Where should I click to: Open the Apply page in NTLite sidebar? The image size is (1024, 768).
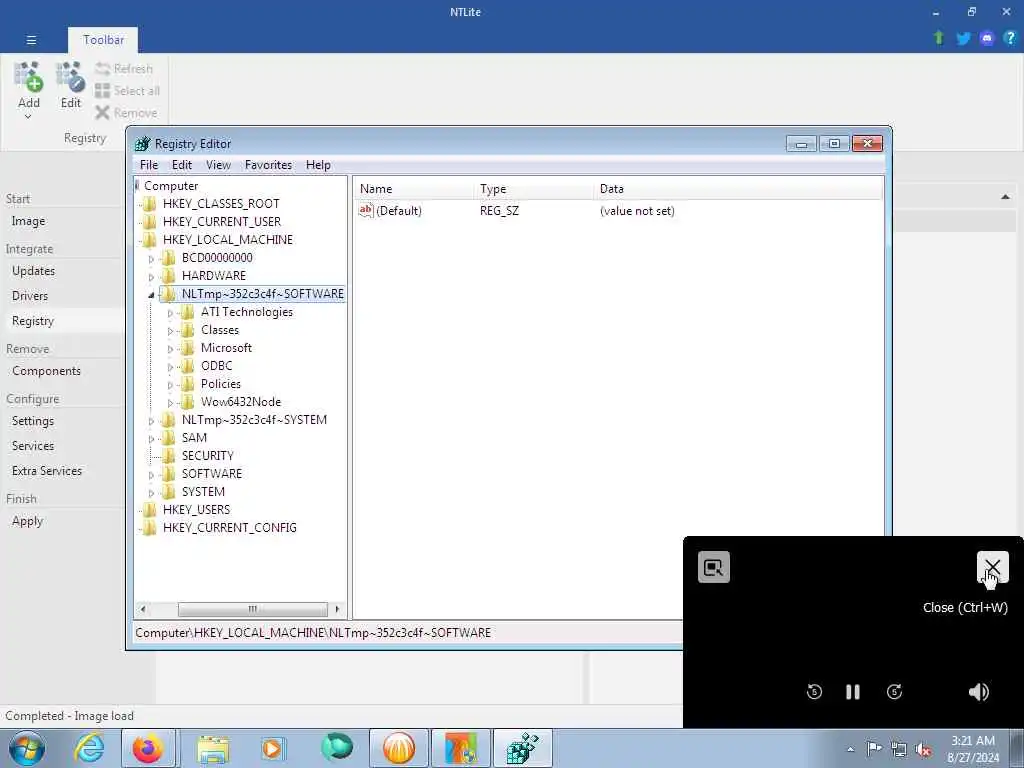click(27, 521)
